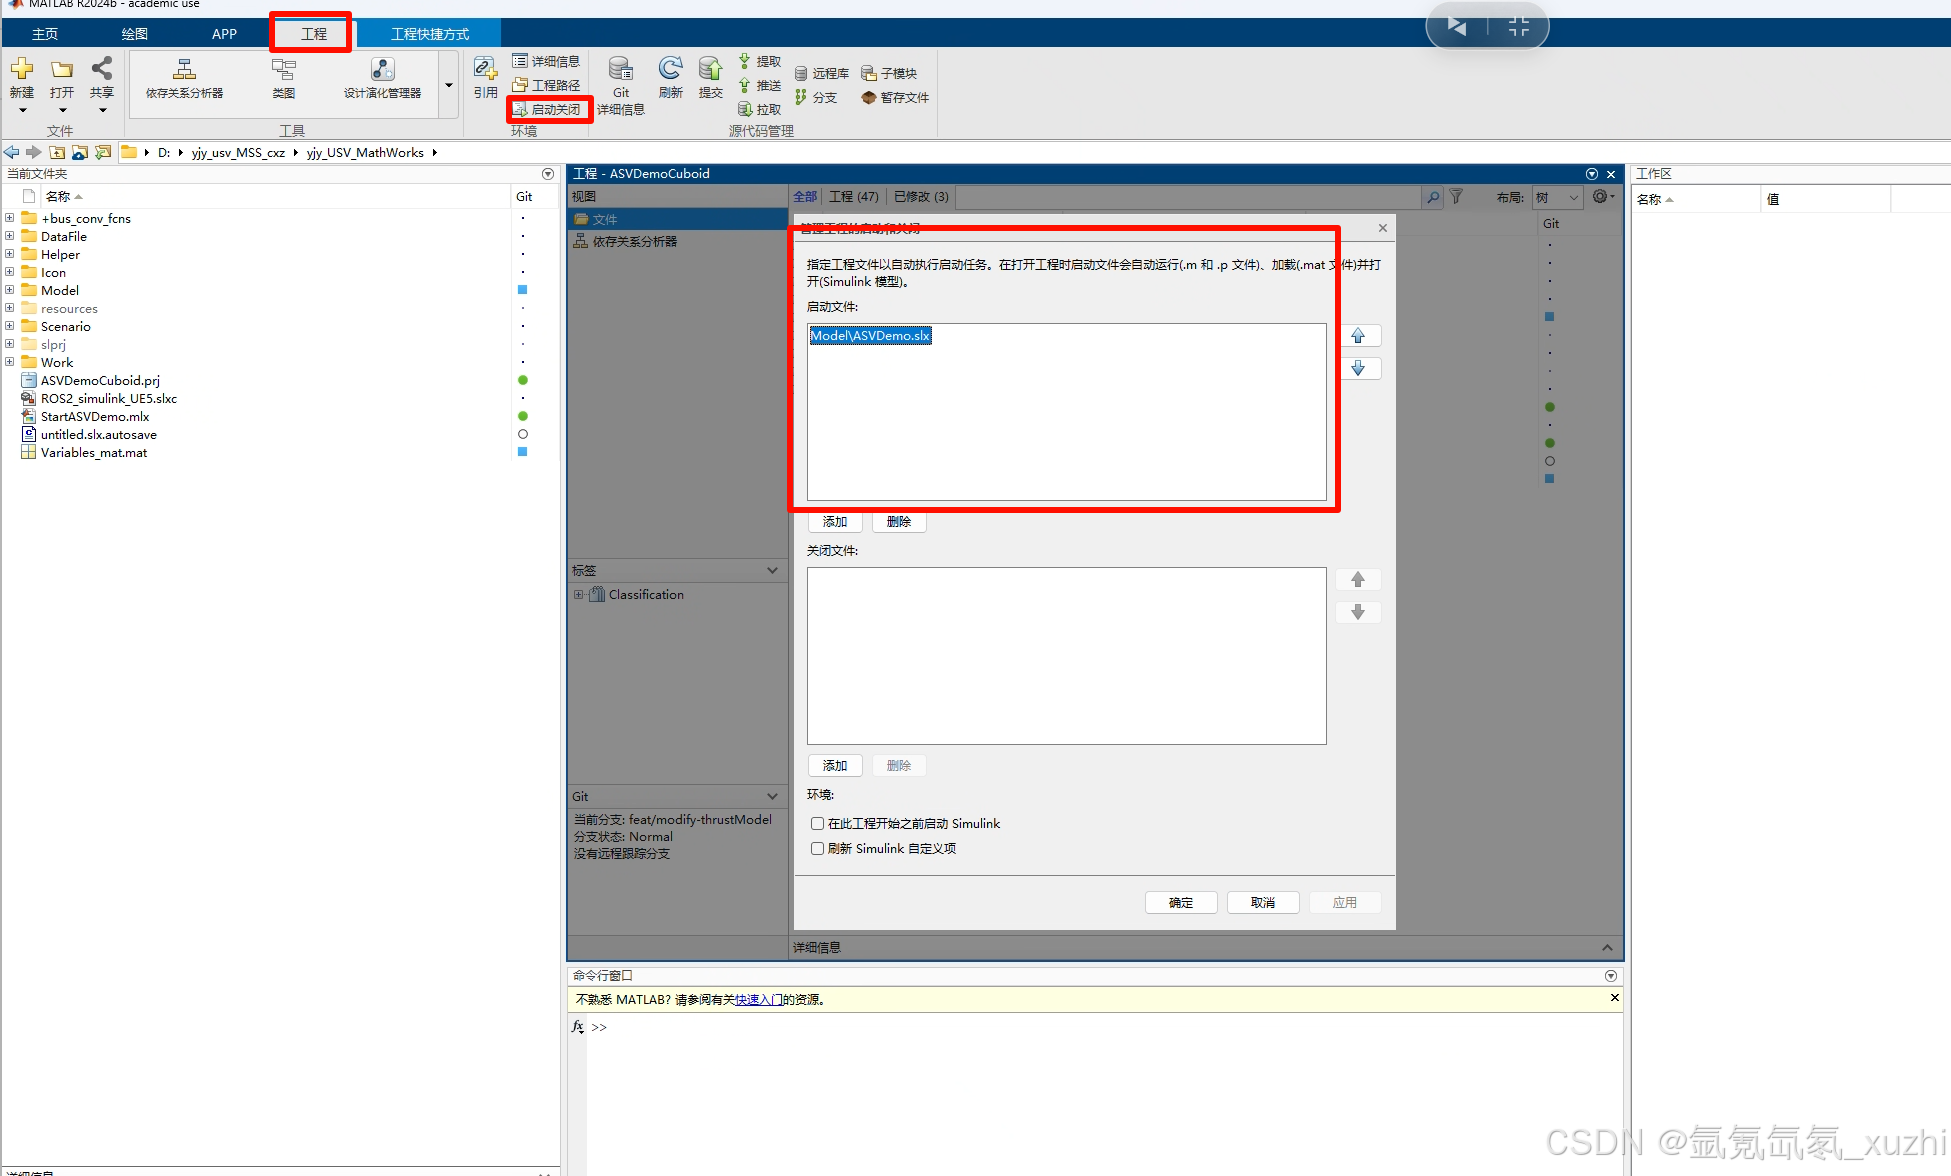Click the 确定 button in dialog
Screen dimensions: 1951x1176
(x=1180, y=903)
